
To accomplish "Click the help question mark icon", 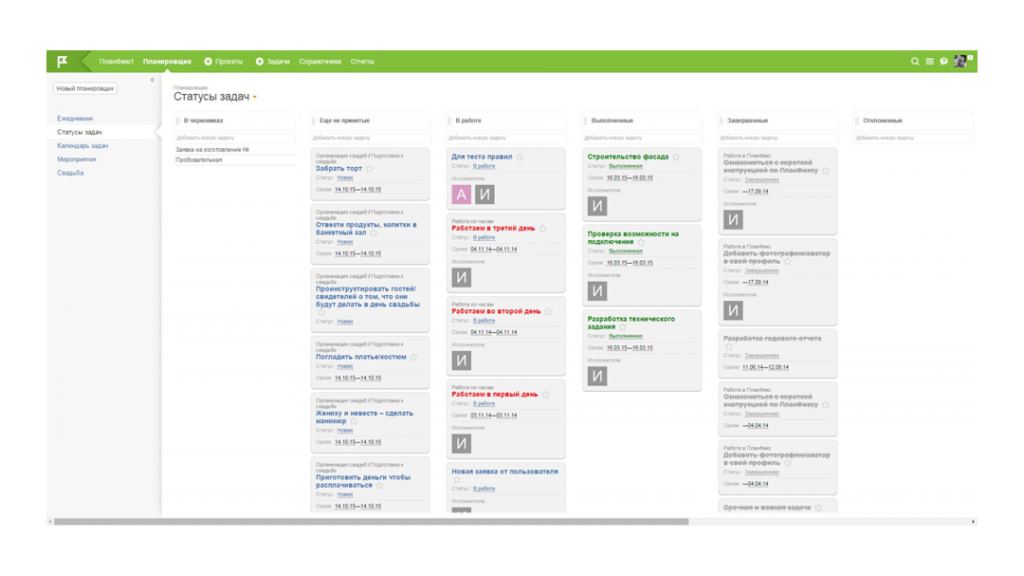I will [943, 62].
